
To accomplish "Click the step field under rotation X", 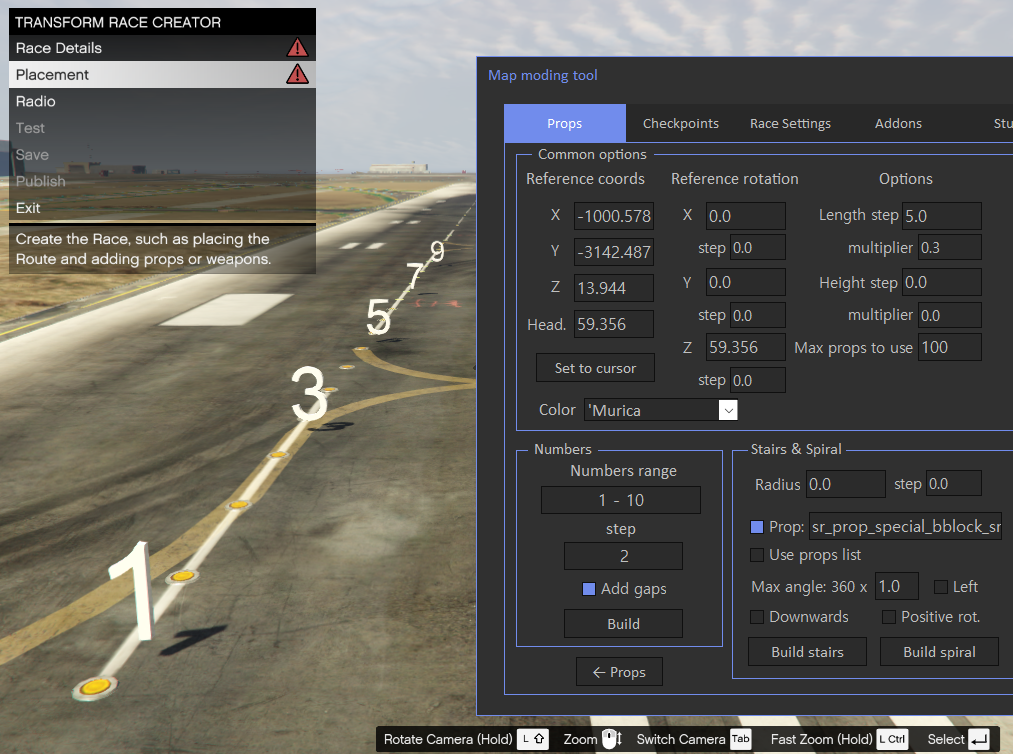I will point(758,247).
